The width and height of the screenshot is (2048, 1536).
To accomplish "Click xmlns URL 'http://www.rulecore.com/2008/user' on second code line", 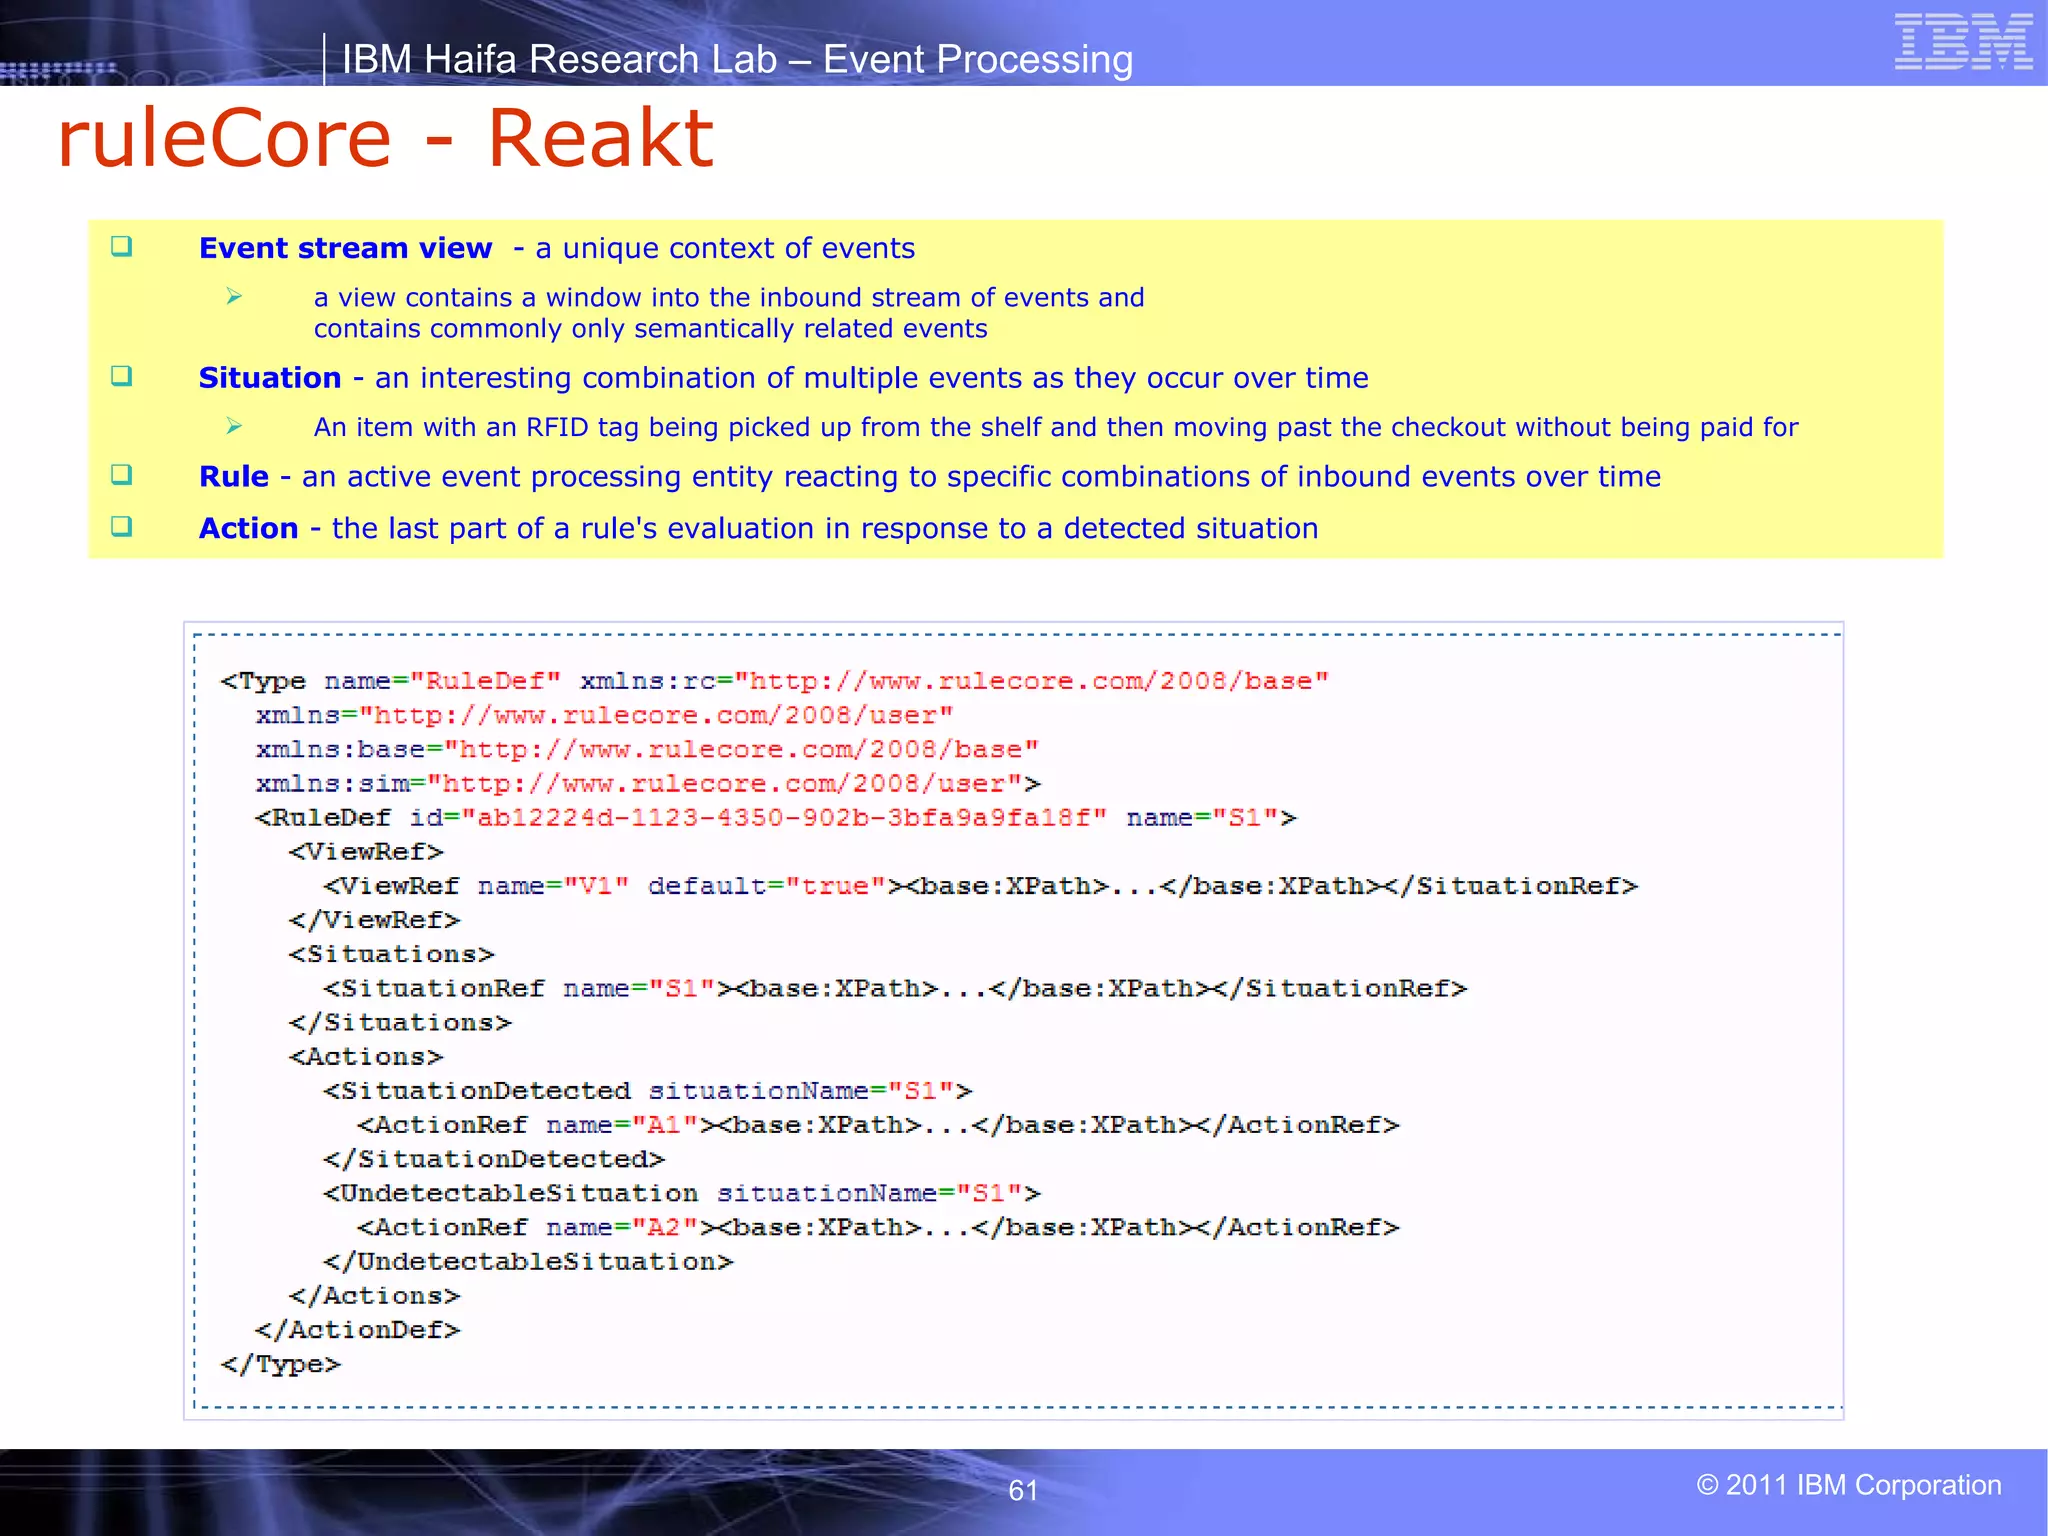I will [656, 716].
